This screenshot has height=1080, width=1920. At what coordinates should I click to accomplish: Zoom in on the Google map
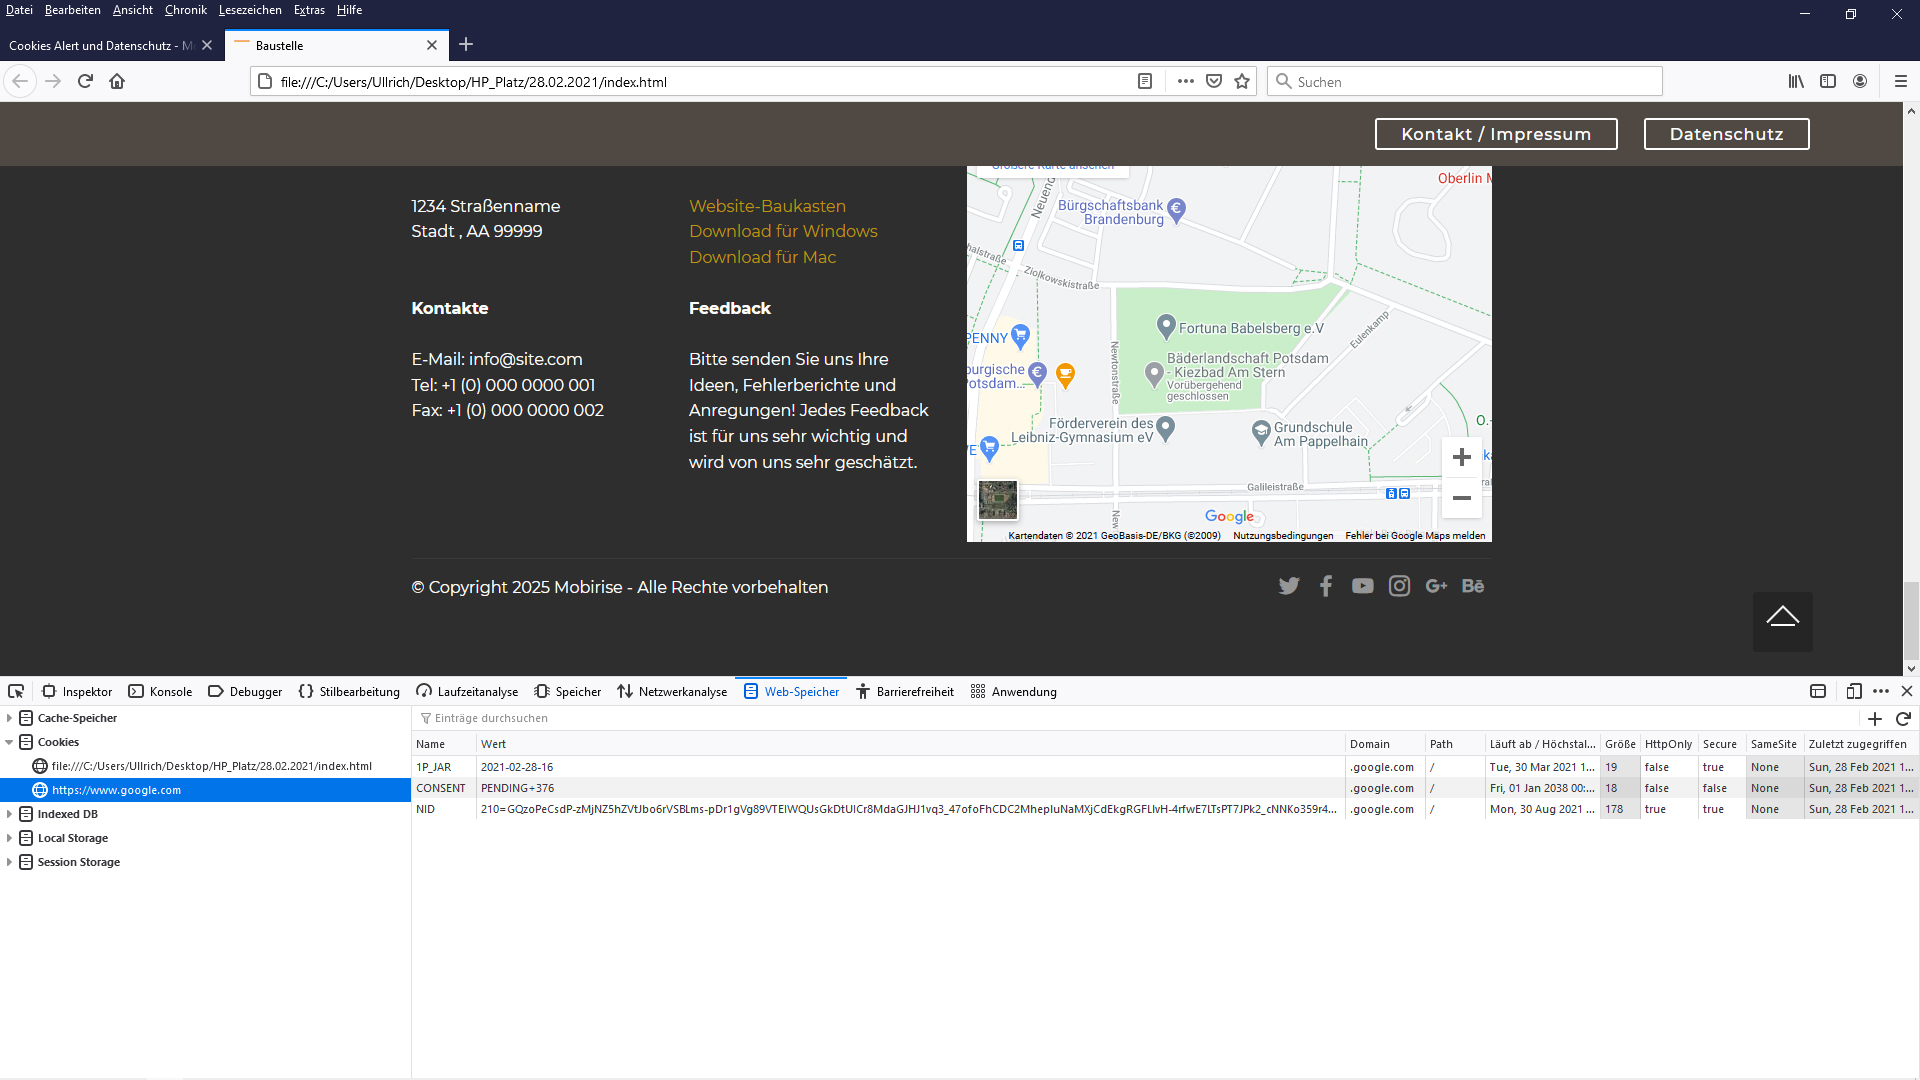(1461, 457)
